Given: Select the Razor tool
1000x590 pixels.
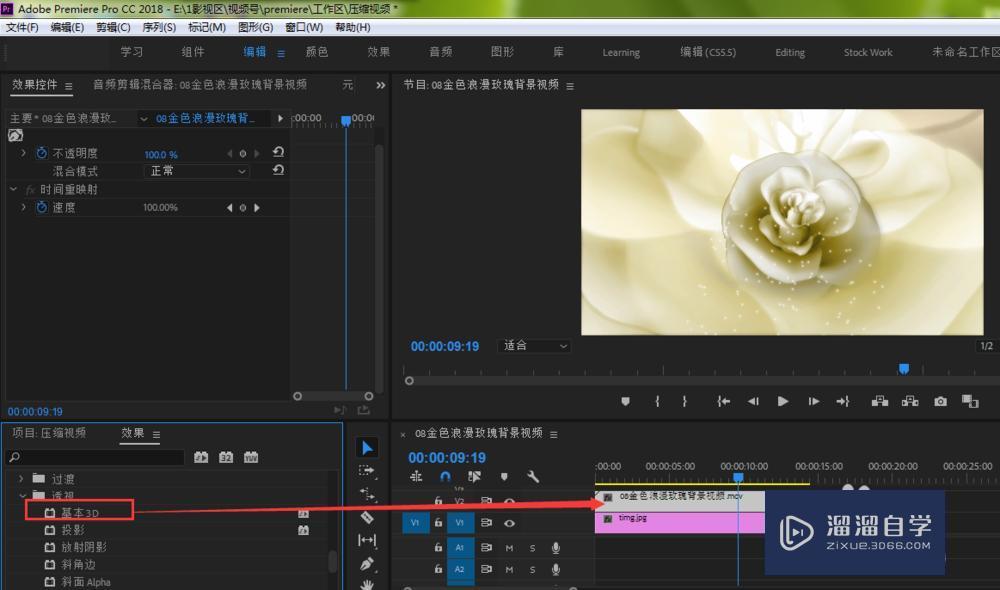Looking at the screenshot, I should point(367,517).
